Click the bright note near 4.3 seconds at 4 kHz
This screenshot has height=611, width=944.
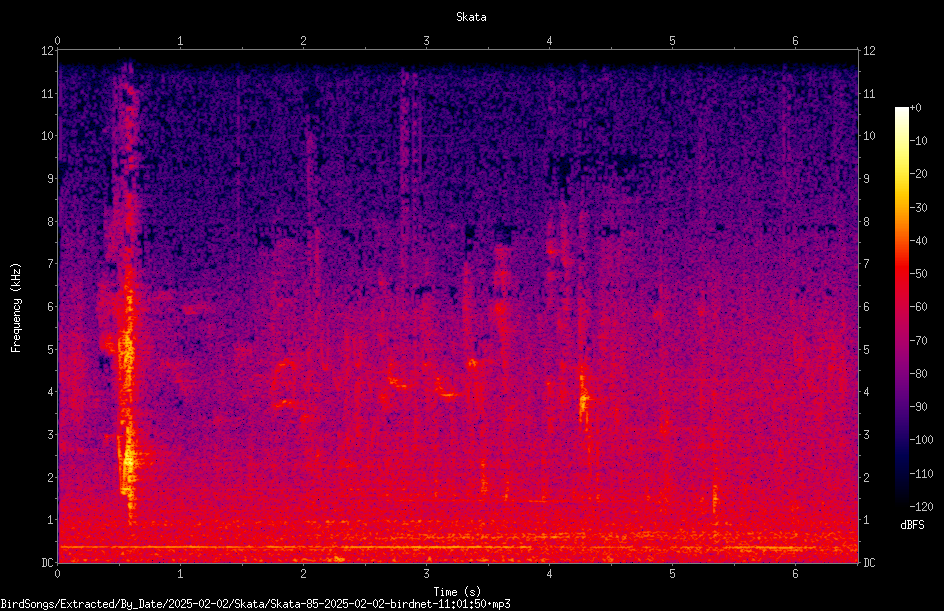pyautogui.click(x=583, y=397)
